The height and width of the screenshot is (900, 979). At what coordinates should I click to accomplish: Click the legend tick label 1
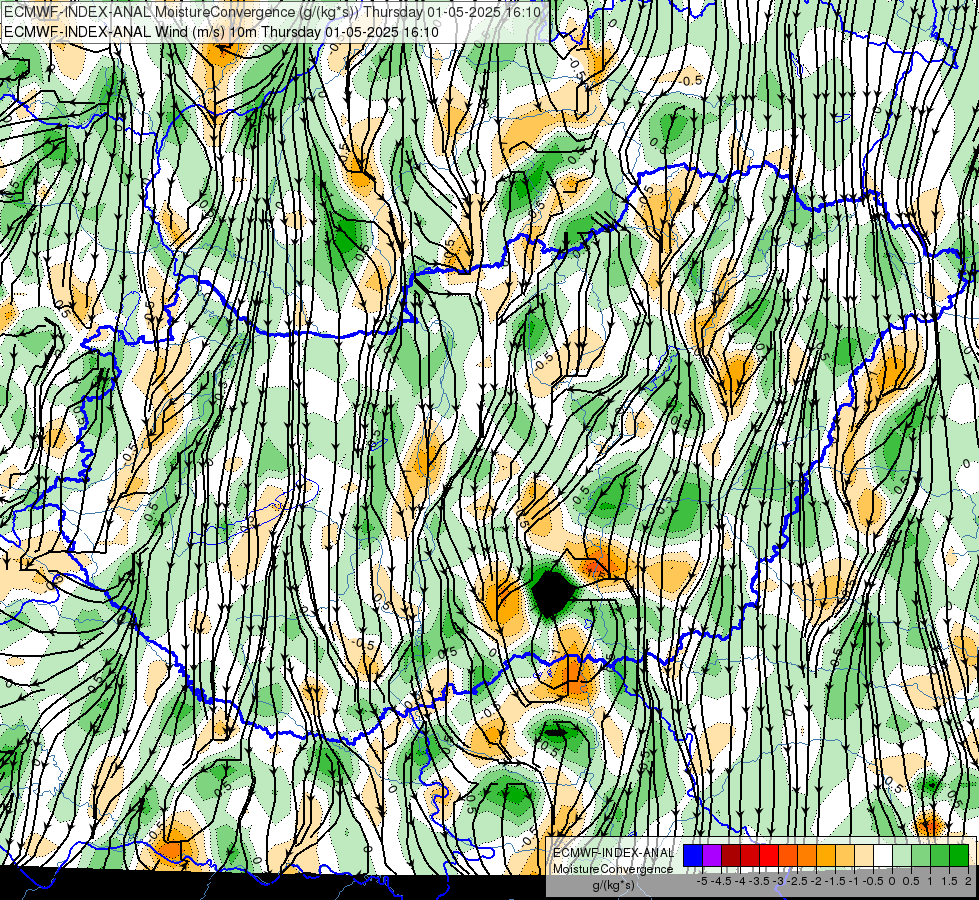pyautogui.click(x=930, y=881)
